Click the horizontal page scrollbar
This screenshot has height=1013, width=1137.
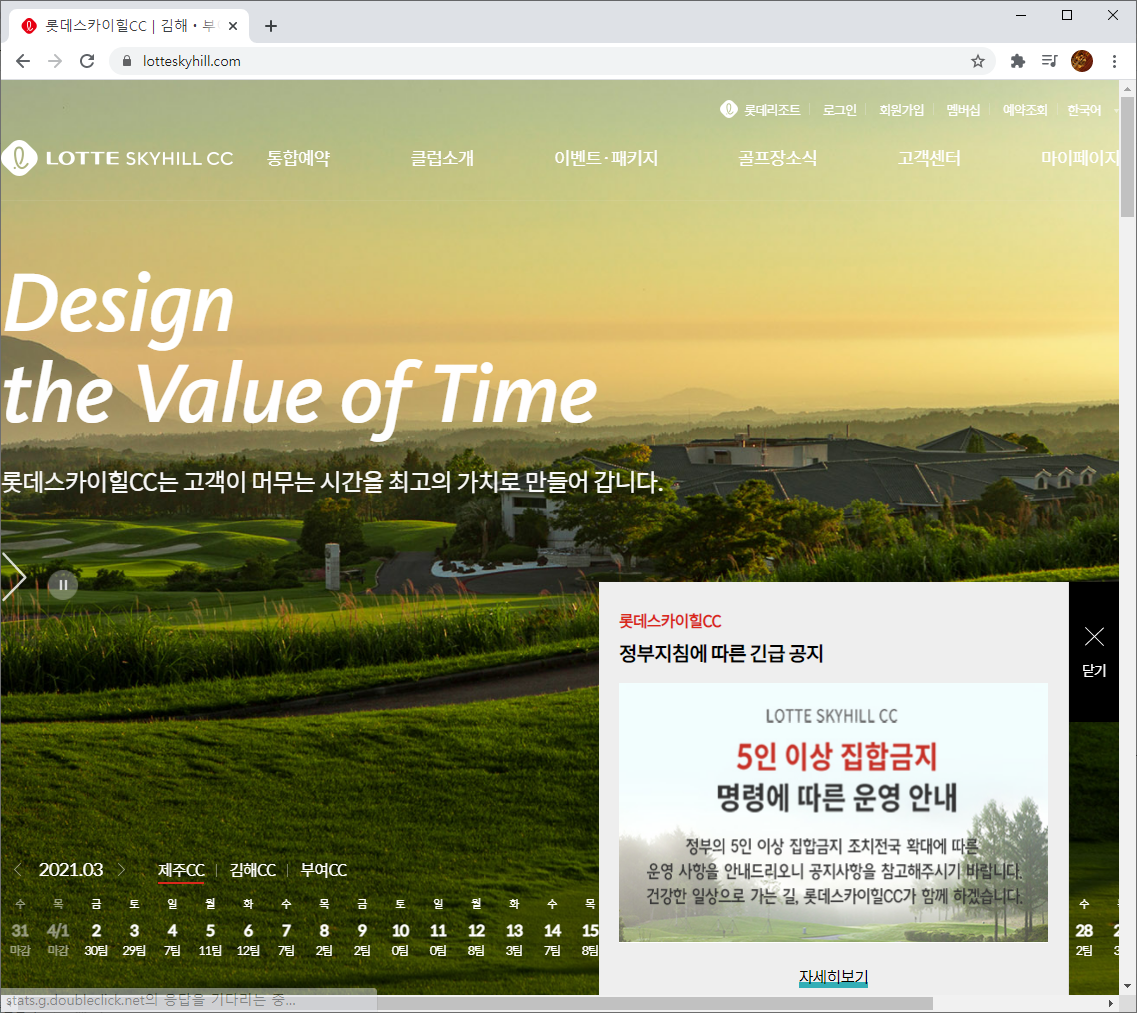pyautogui.click(x=471, y=1004)
